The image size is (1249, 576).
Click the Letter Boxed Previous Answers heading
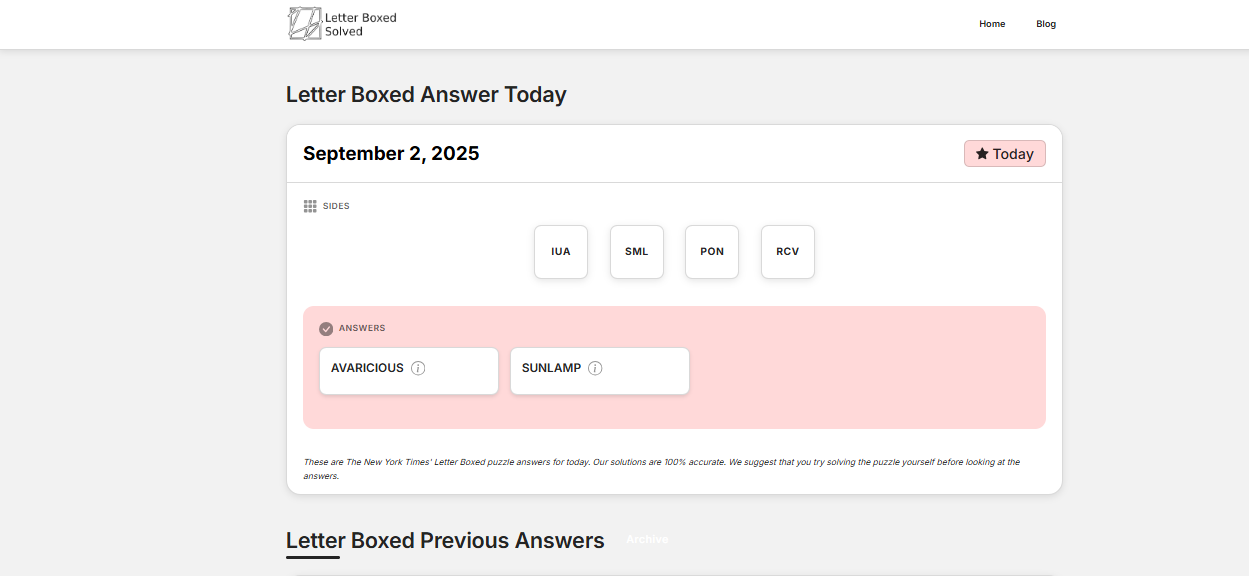click(445, 541)
